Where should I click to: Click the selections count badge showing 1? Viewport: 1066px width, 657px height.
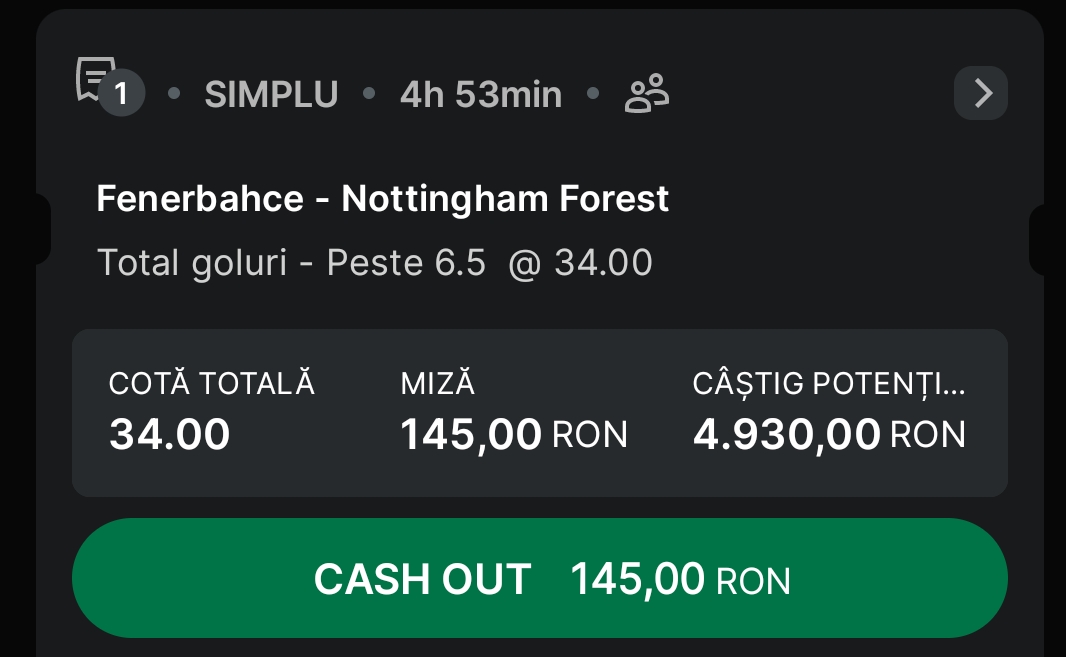(122, 95)
